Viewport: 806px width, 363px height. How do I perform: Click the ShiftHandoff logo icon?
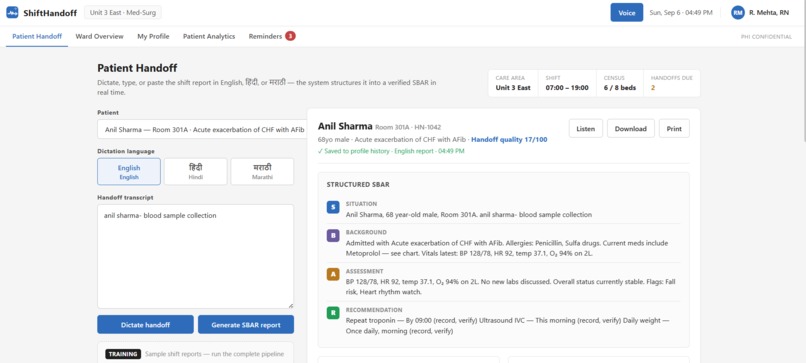[x=12, y=12]
